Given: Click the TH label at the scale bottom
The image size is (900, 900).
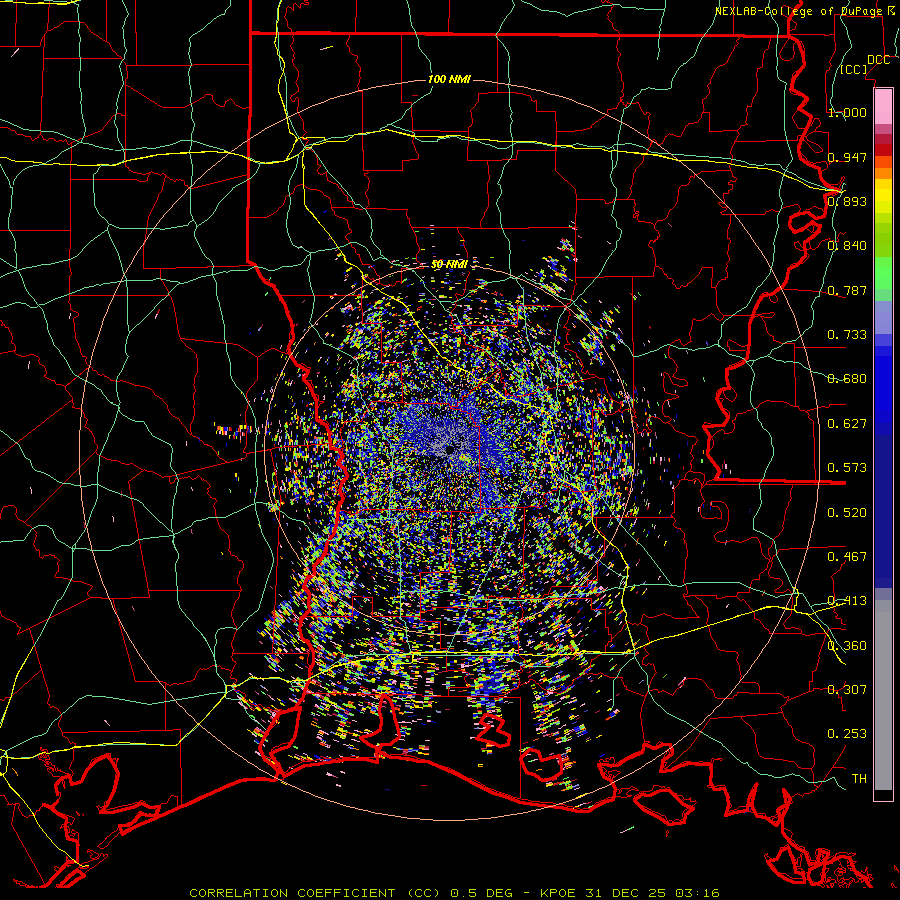Looking at the screenshot, I should (x=859, y=779).
